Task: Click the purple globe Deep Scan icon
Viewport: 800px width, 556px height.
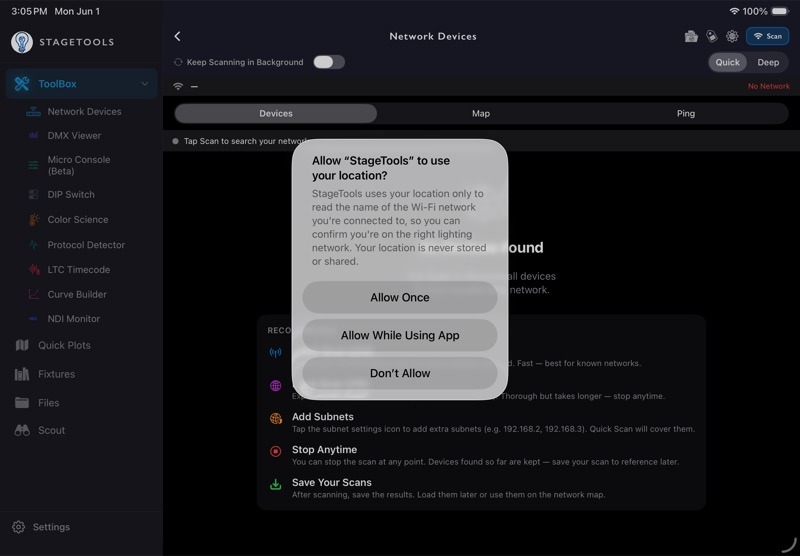Action: point(276,386)
